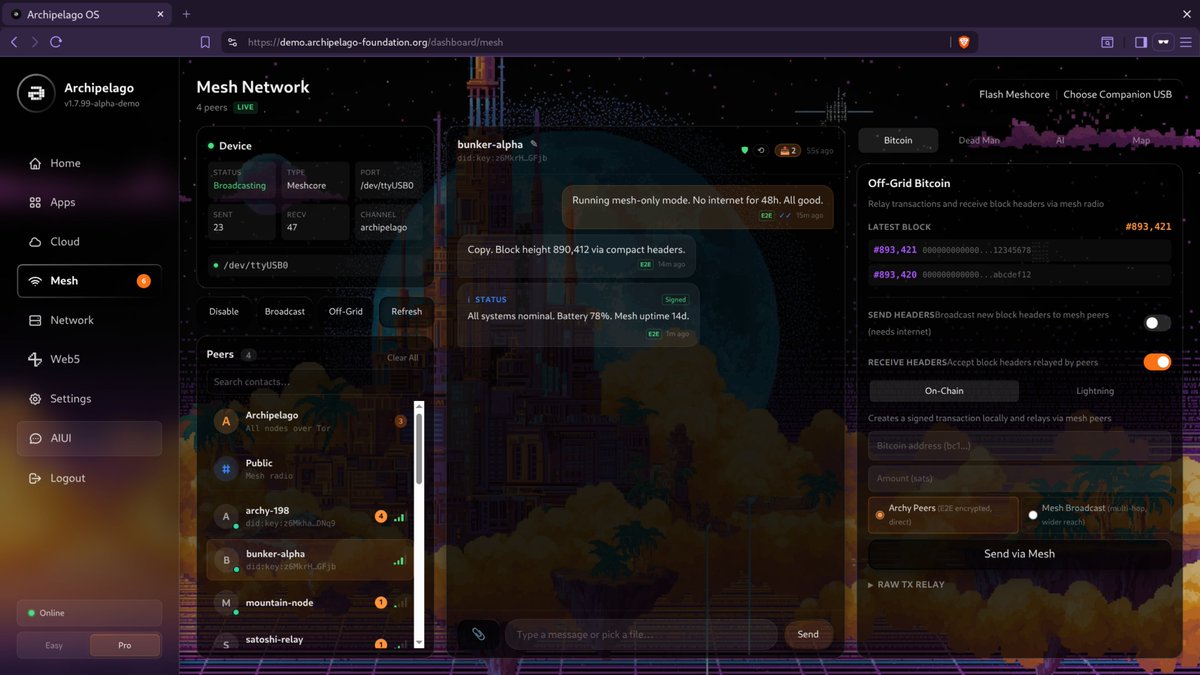The width and height of the screenshot is (1200, 675).
Task: Go back in browser history
Action: coord(14,42)
